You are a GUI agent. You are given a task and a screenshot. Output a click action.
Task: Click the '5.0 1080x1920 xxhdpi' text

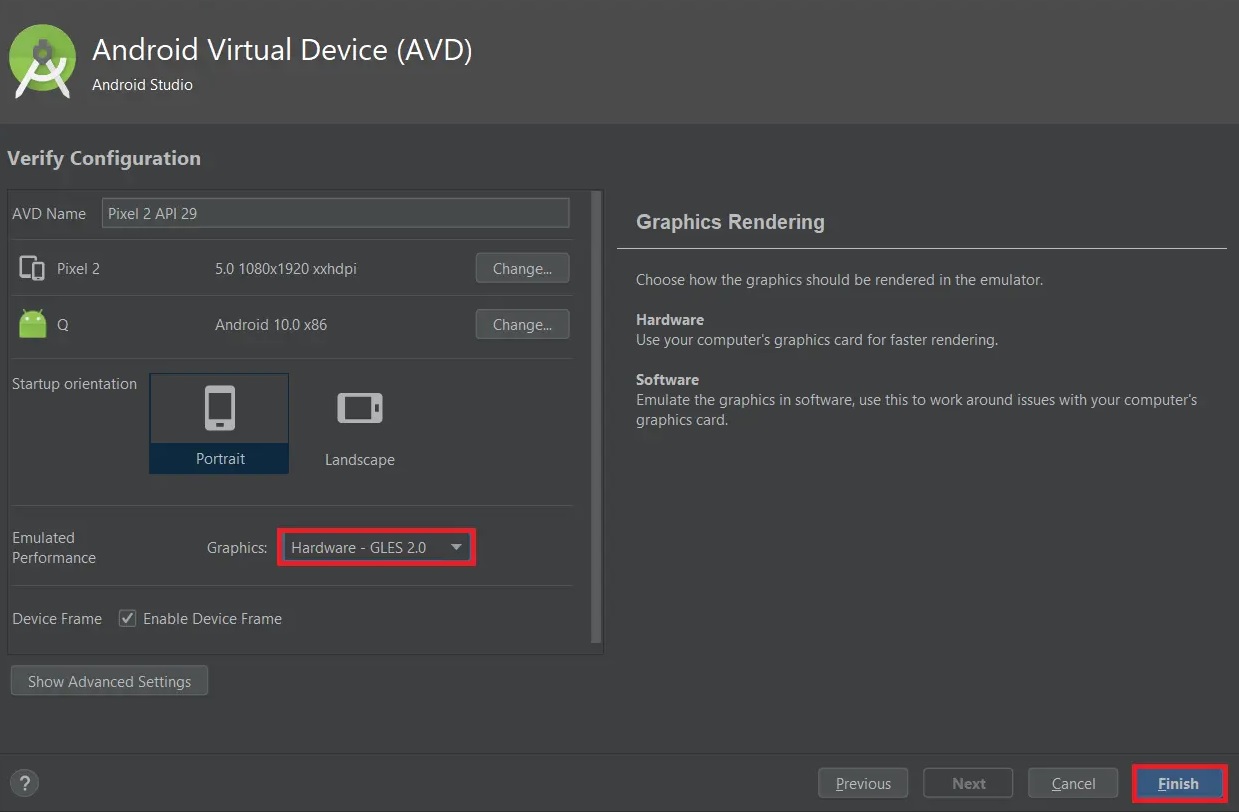[286, 268]
